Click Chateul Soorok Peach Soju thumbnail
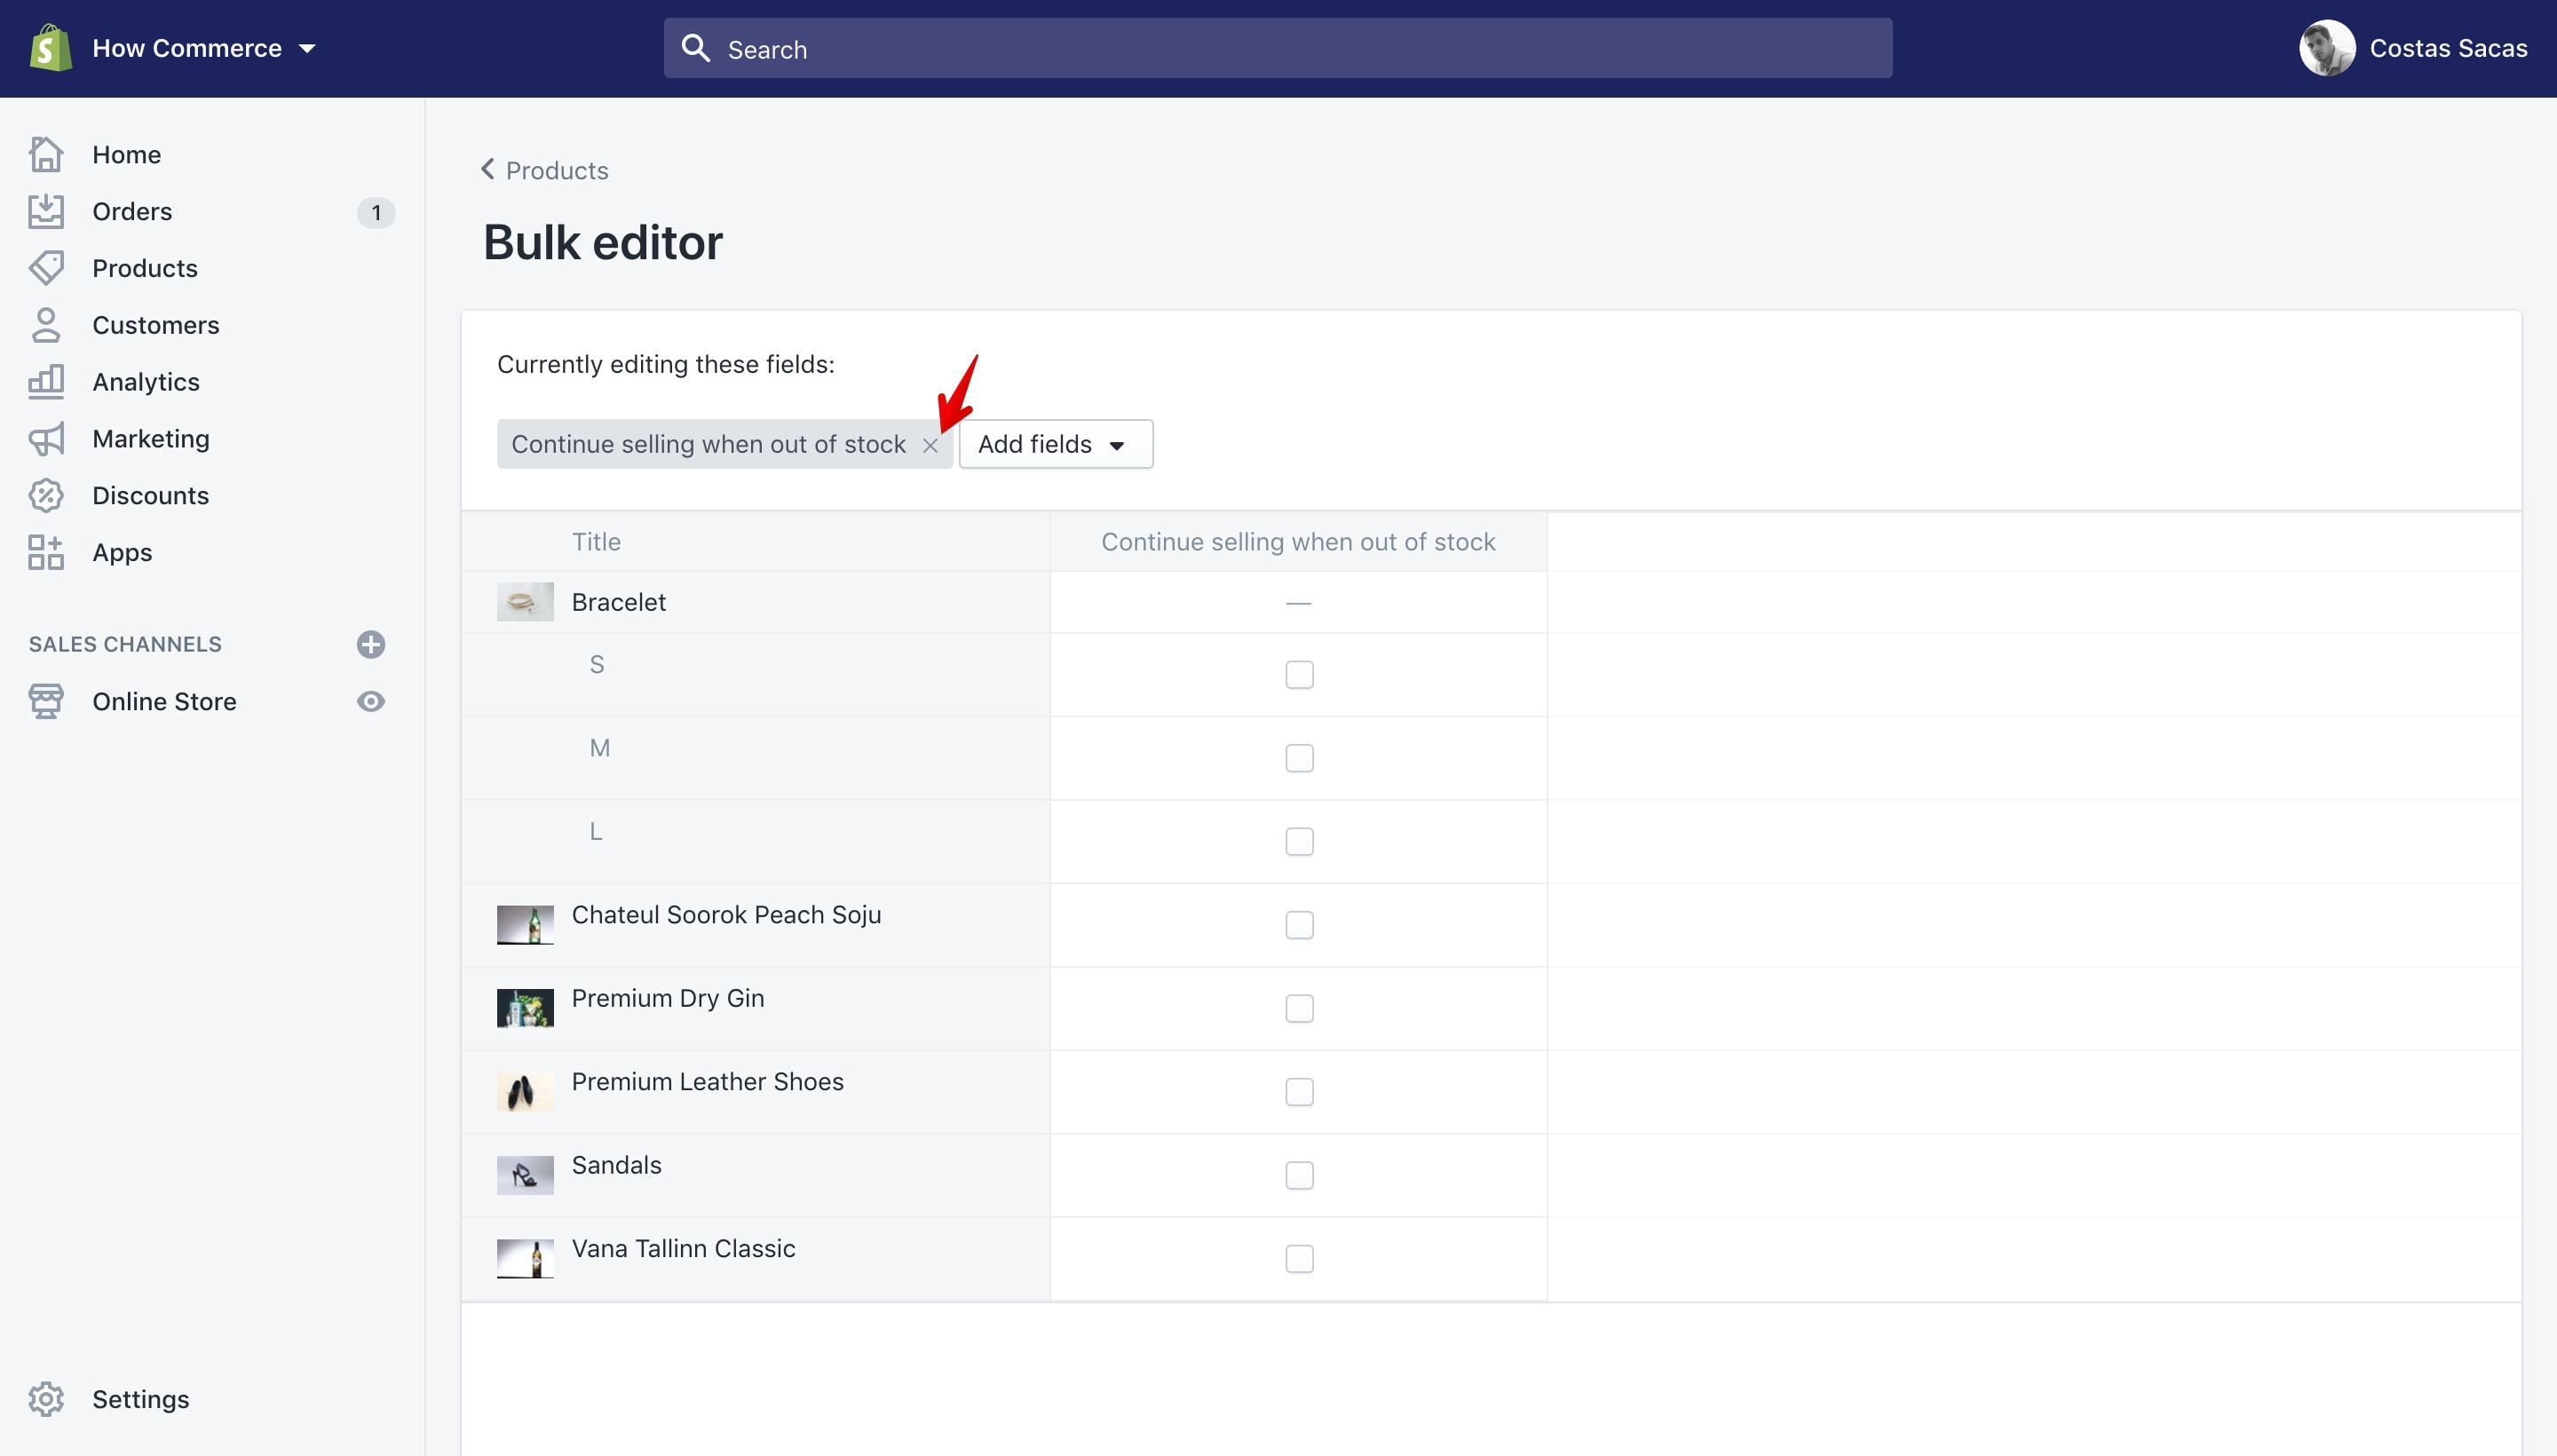The width and height of the screenshot is (2557, 1456). 525,925
